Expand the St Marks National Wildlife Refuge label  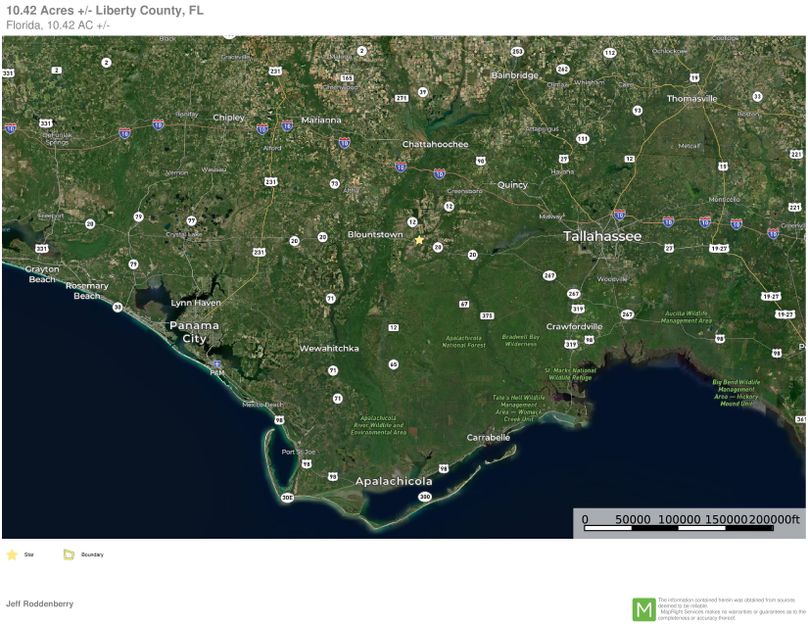point(568,373)
